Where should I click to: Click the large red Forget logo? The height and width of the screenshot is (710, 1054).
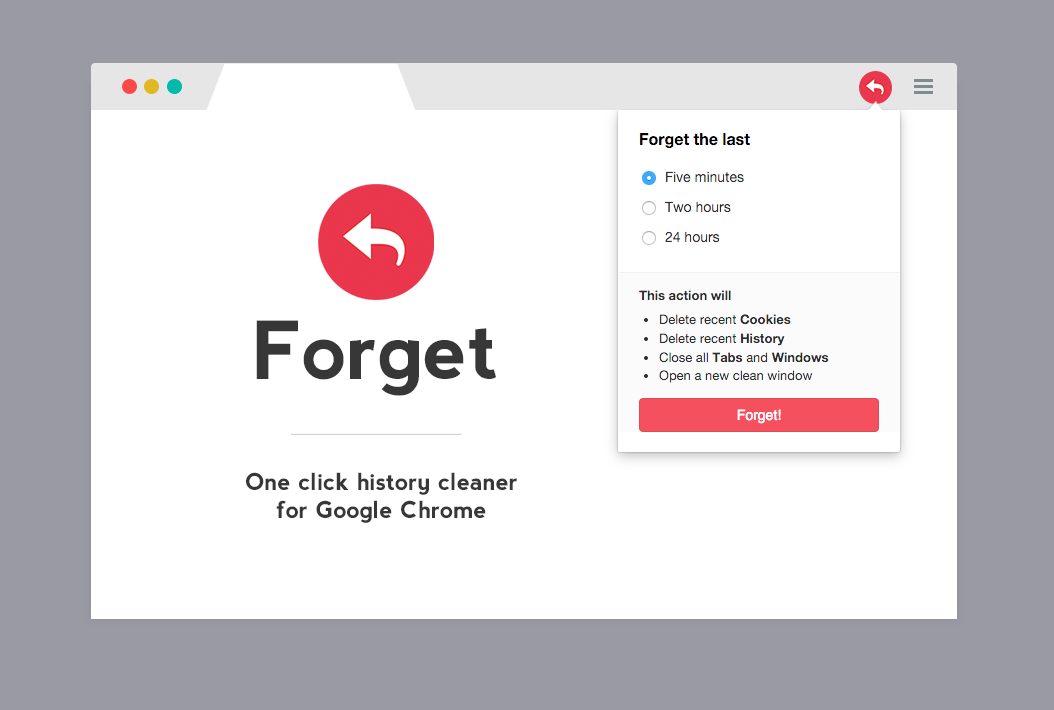[376, 242]
